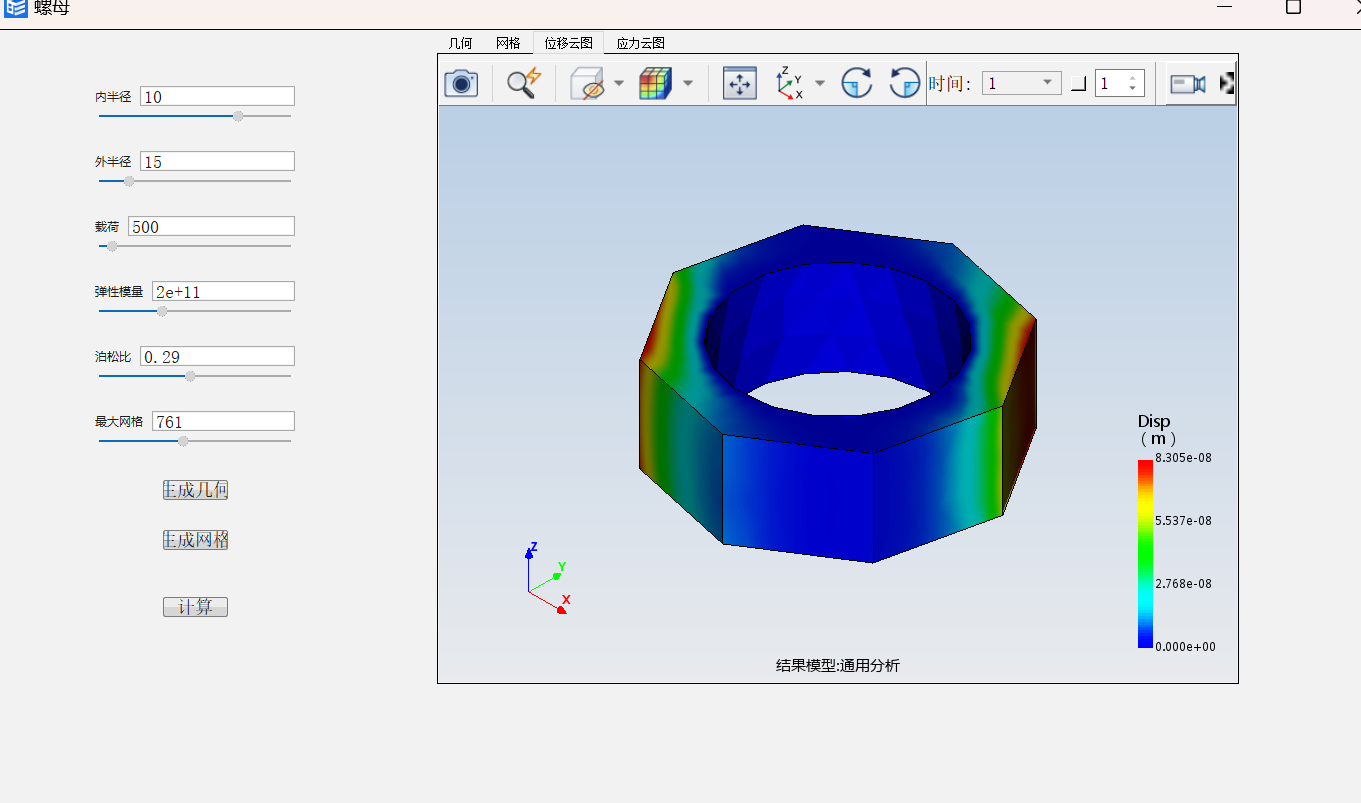Maximize the 螺母 window

pyautogui.click(x=1293, y=7)
